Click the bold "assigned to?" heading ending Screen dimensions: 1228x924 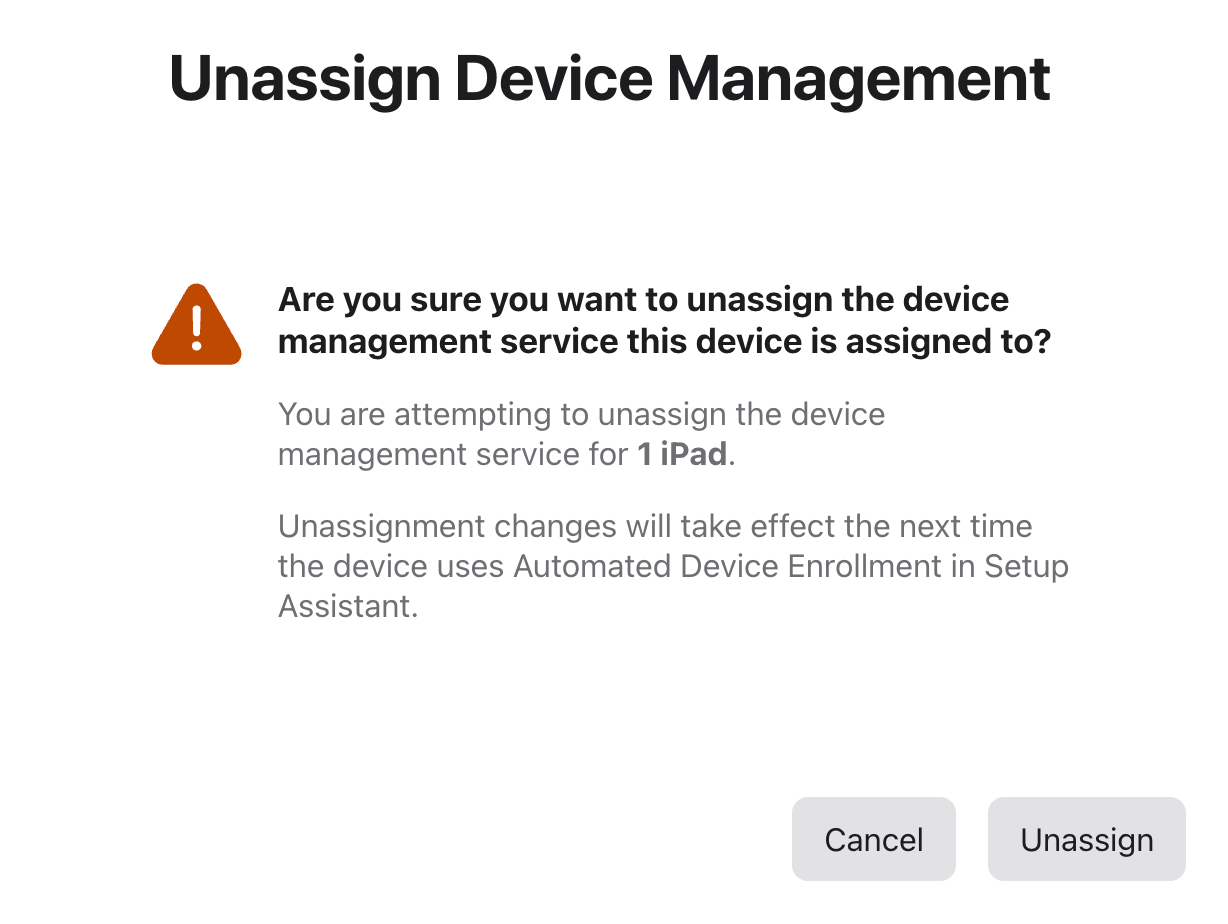click(x=948, y=342)
